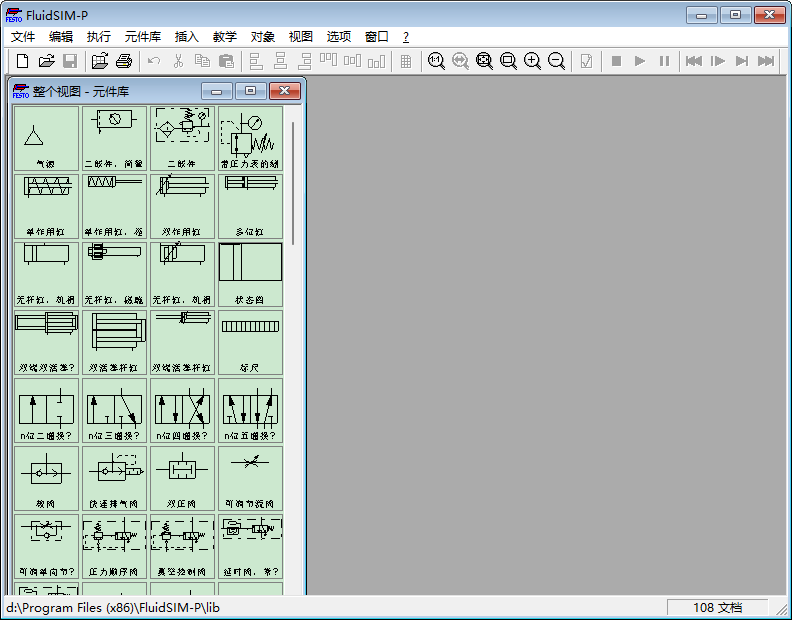792x620 pixels.
Task: Click the Paste toolbar icon
Action: tap(226, 61)
